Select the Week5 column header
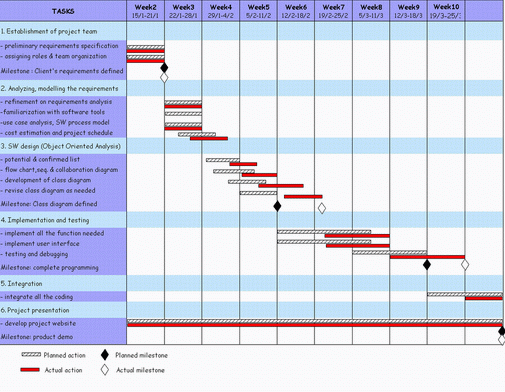Screen dimensions: 505x392 pyautogui.click(x=258, y=11)
